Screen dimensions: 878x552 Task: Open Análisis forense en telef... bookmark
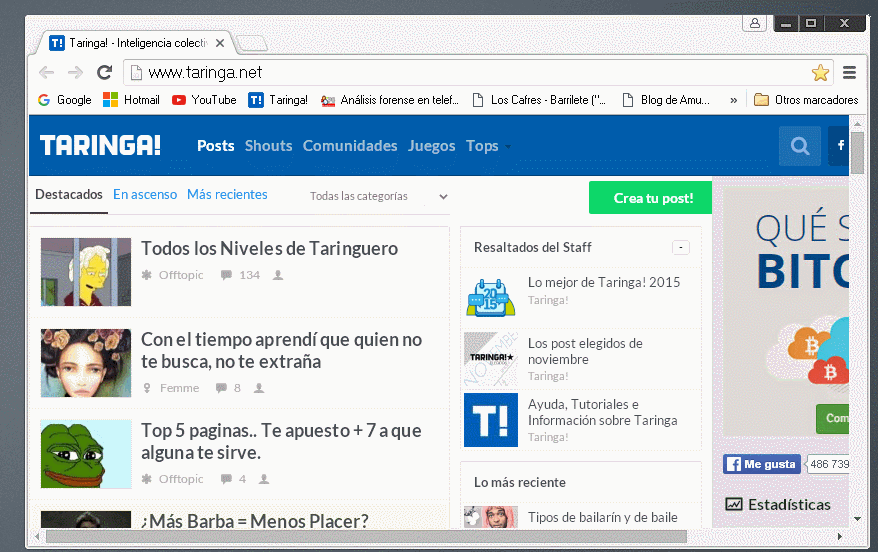coord(390,100)
